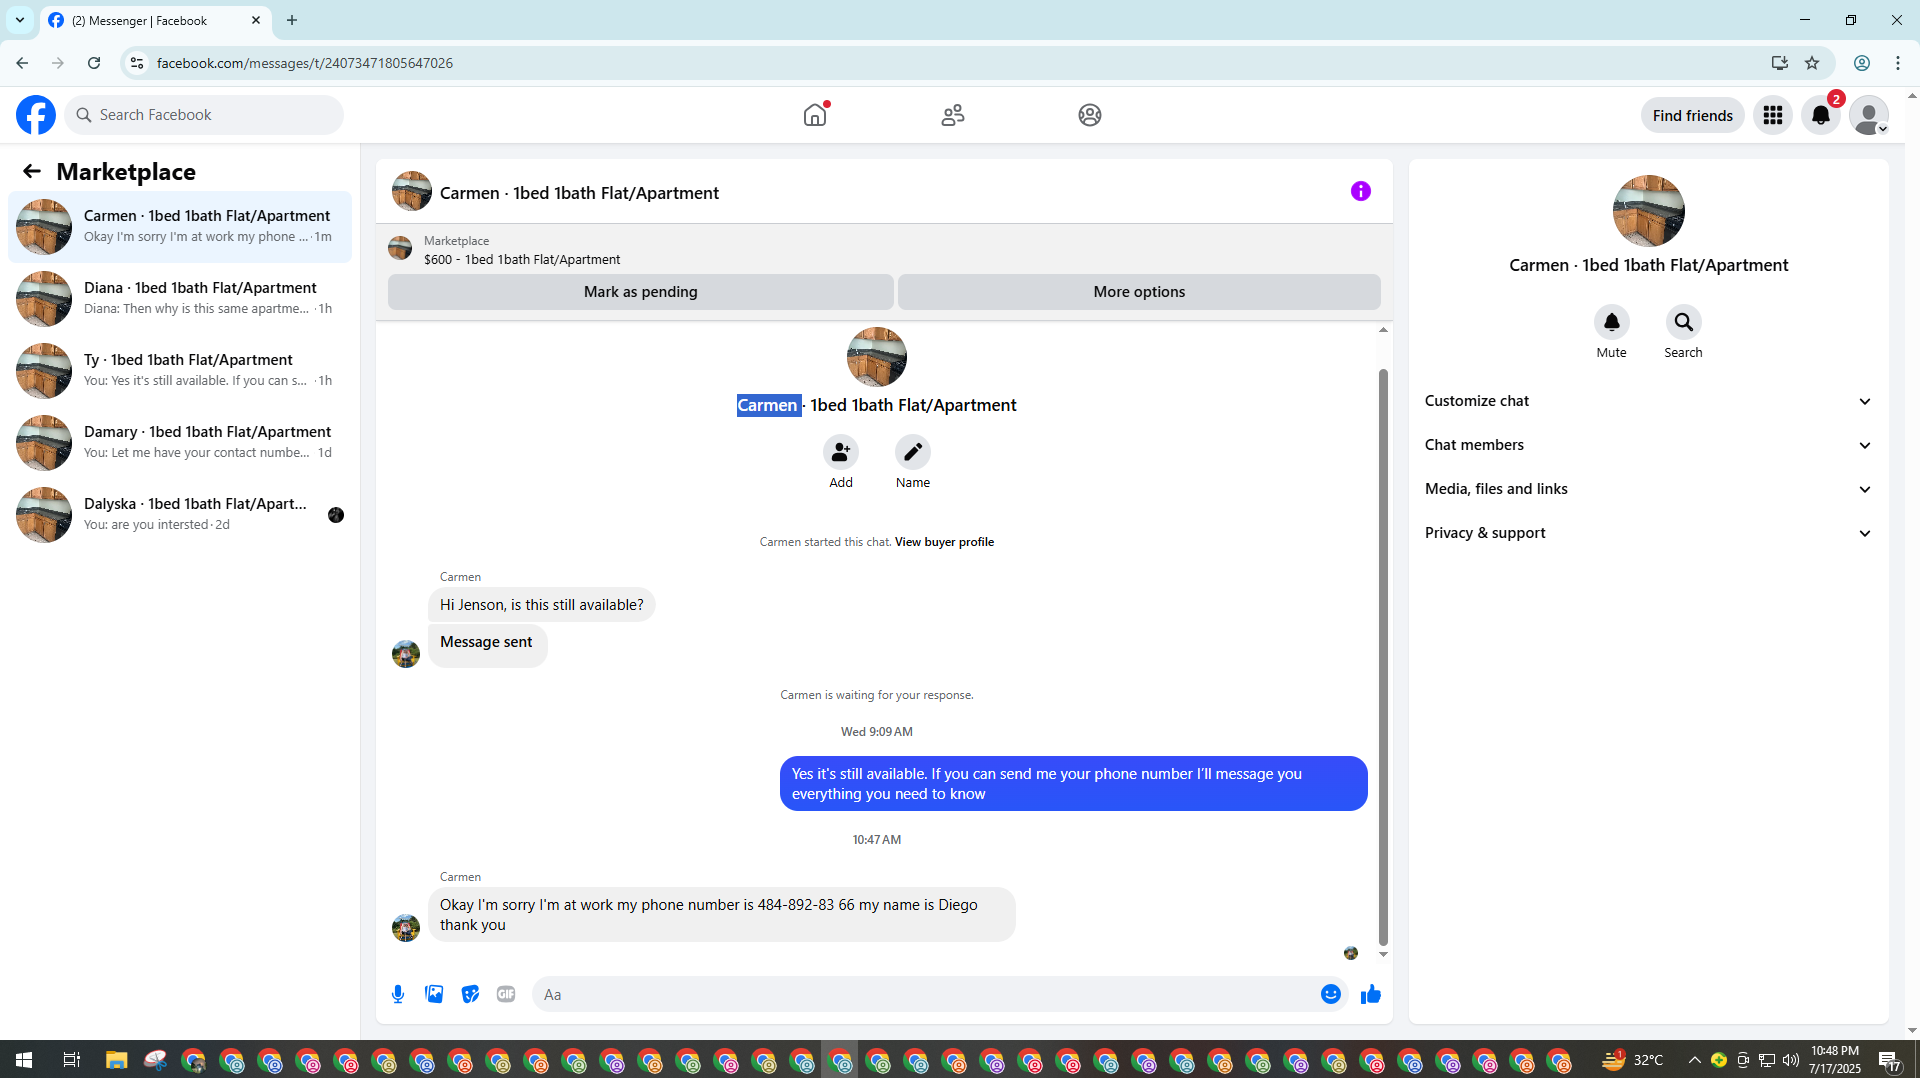Open a new browser tab

point(292,20)
